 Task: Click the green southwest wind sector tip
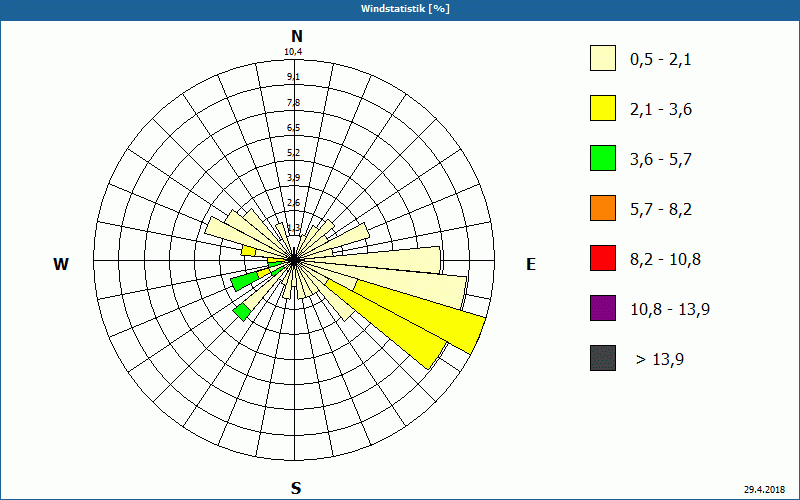[242, 312]
